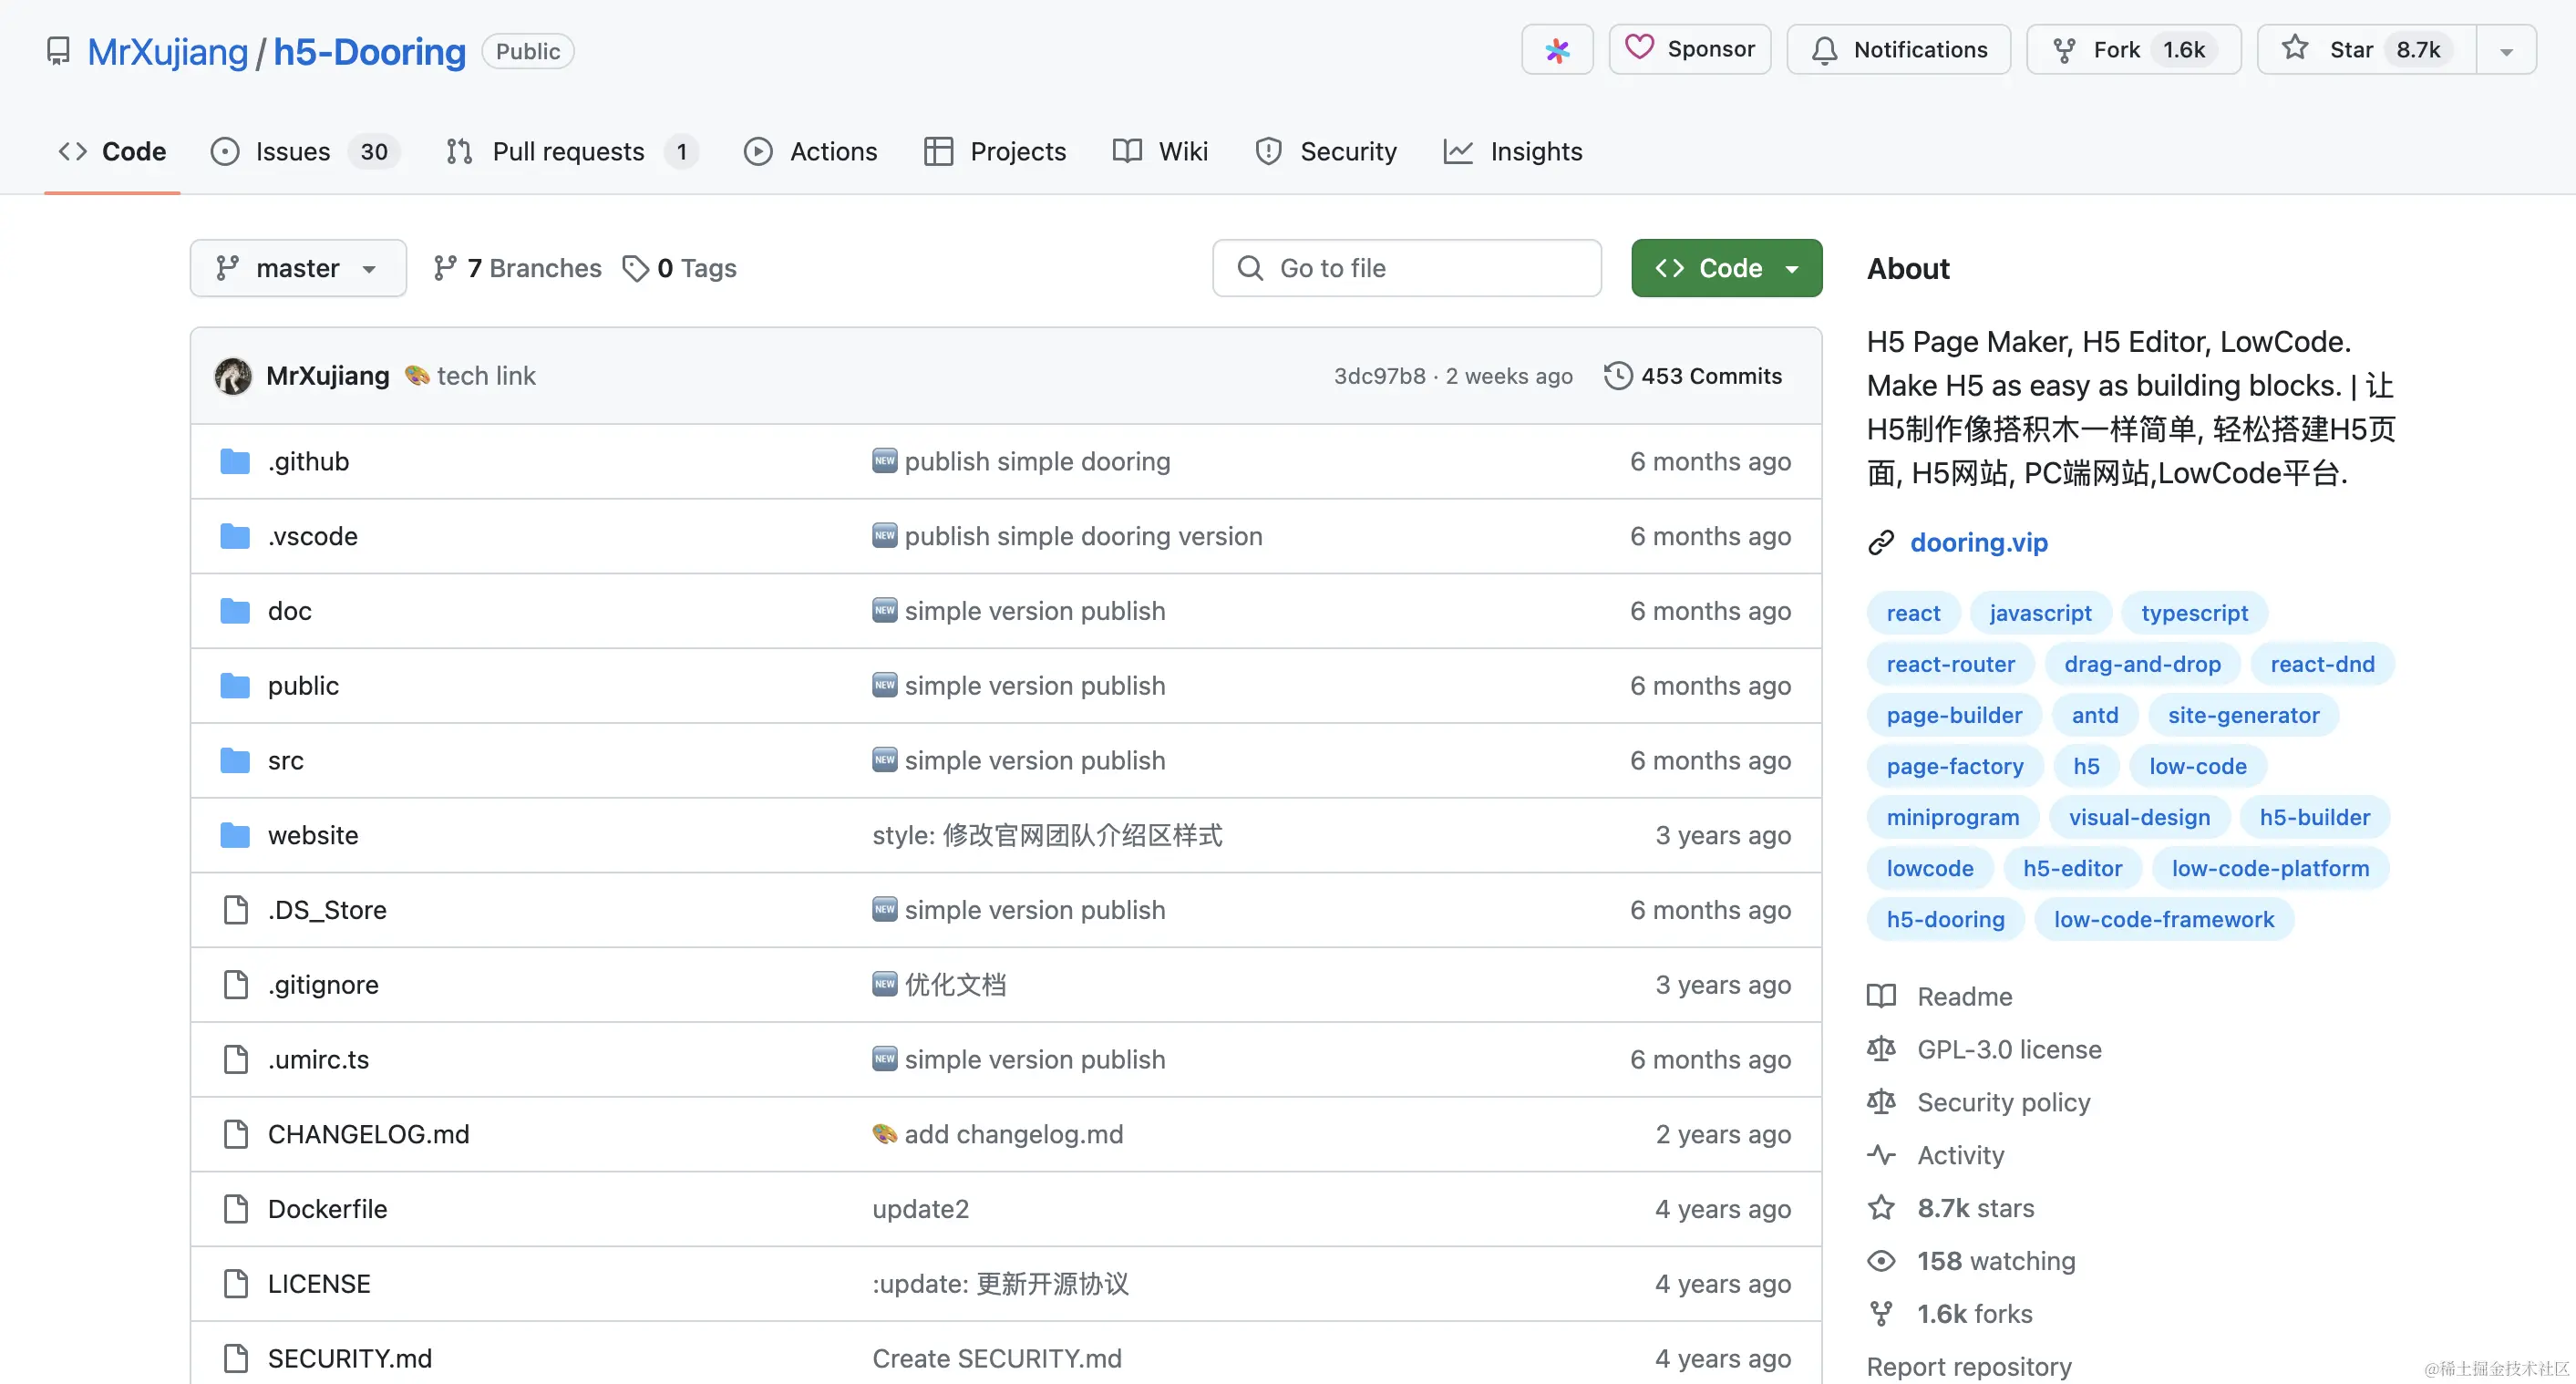Click the file icon beside .DS_Store
This screenshot has height=1384, width=2576.
235,910
